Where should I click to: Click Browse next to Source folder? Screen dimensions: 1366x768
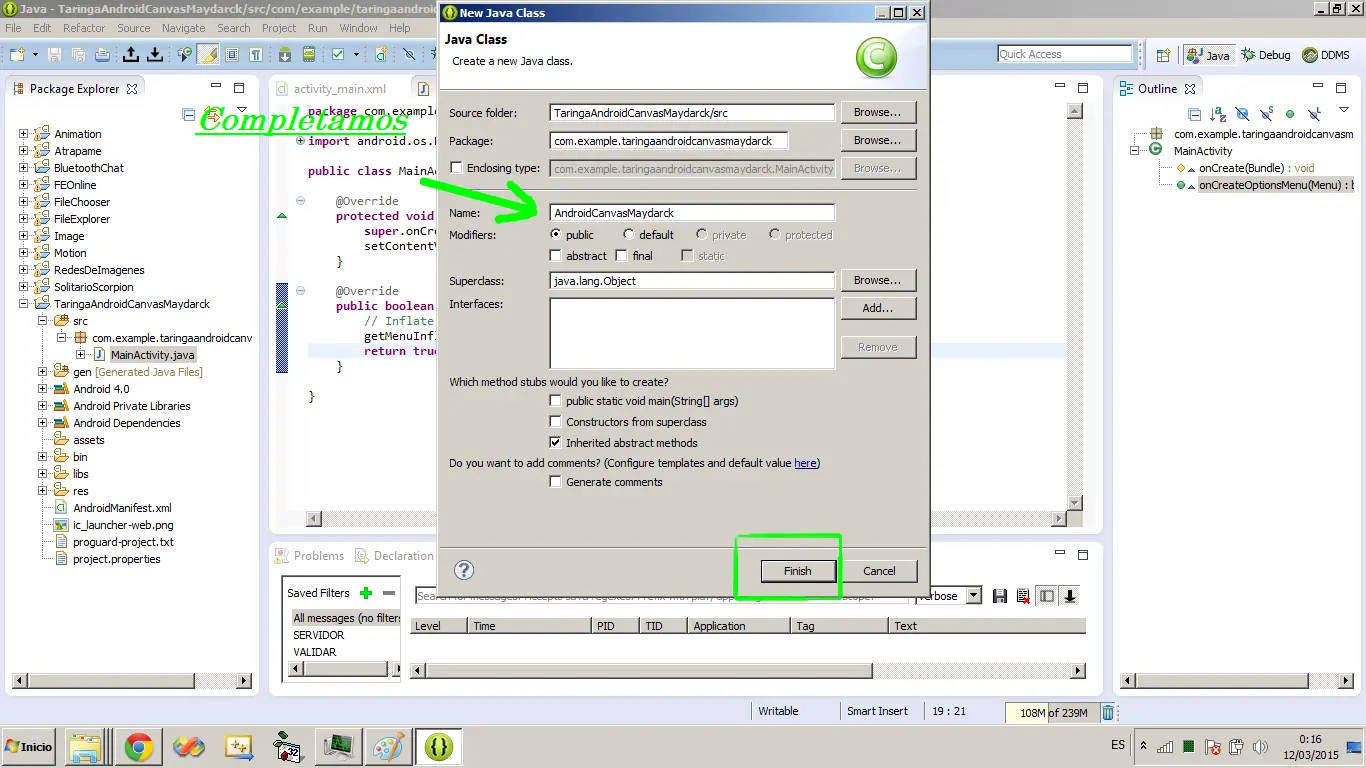878,112
